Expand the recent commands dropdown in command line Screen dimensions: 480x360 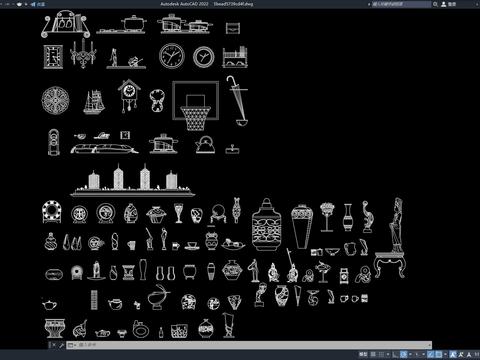point(75,345)
